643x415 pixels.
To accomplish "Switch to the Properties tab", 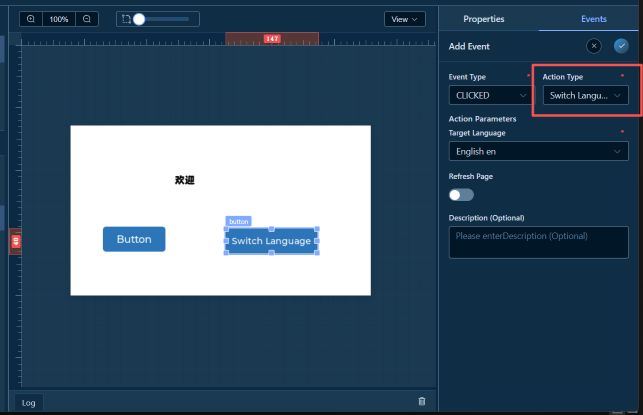I will 484,19.
